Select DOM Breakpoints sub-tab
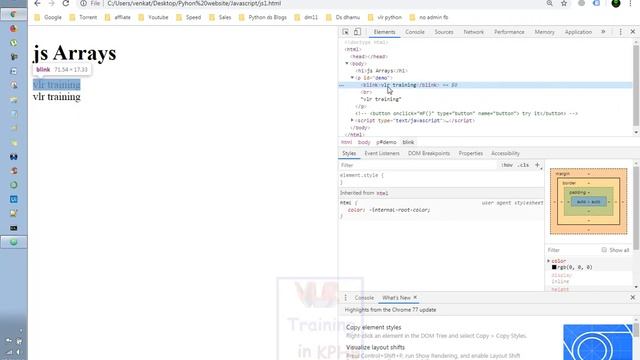640x360 pixels. pyautogui.click(x=429, y=153)
